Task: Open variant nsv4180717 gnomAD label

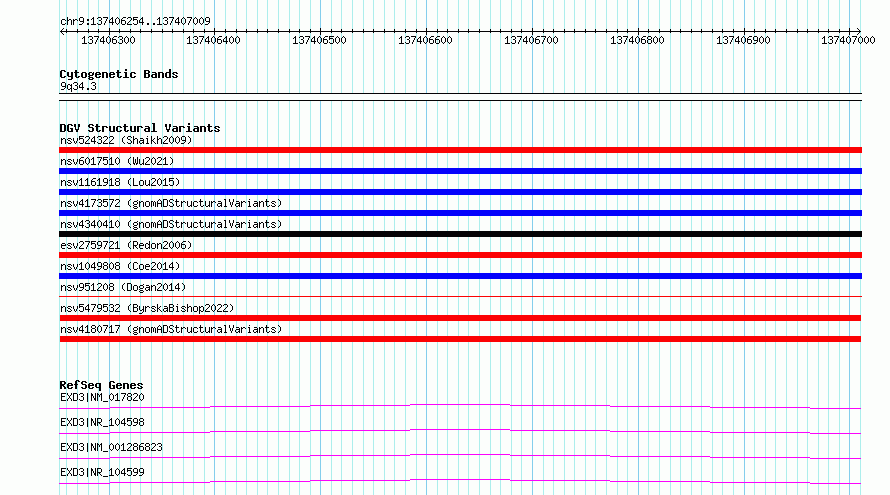Action: pyautogui.click(x=171, y=329)
